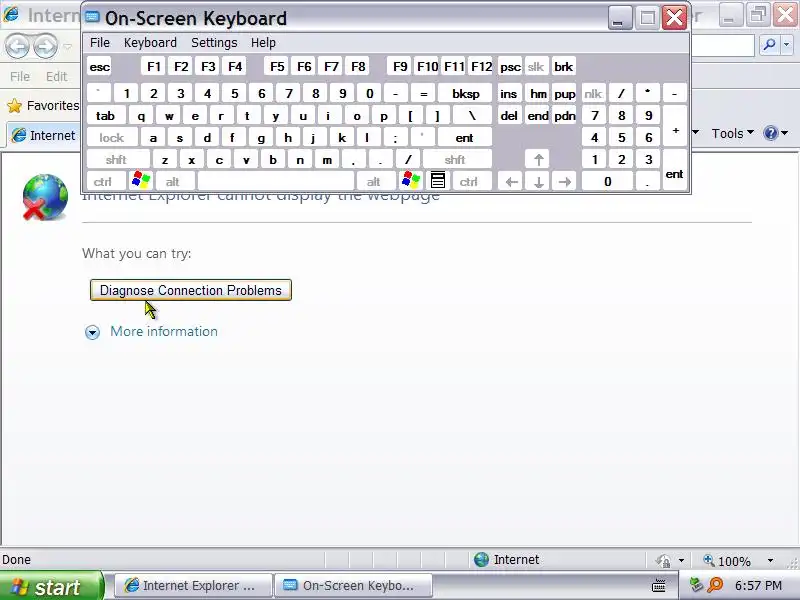Click the application menu key on keyboard
Screen dimensions: 800x600
(x=438, y=181)
